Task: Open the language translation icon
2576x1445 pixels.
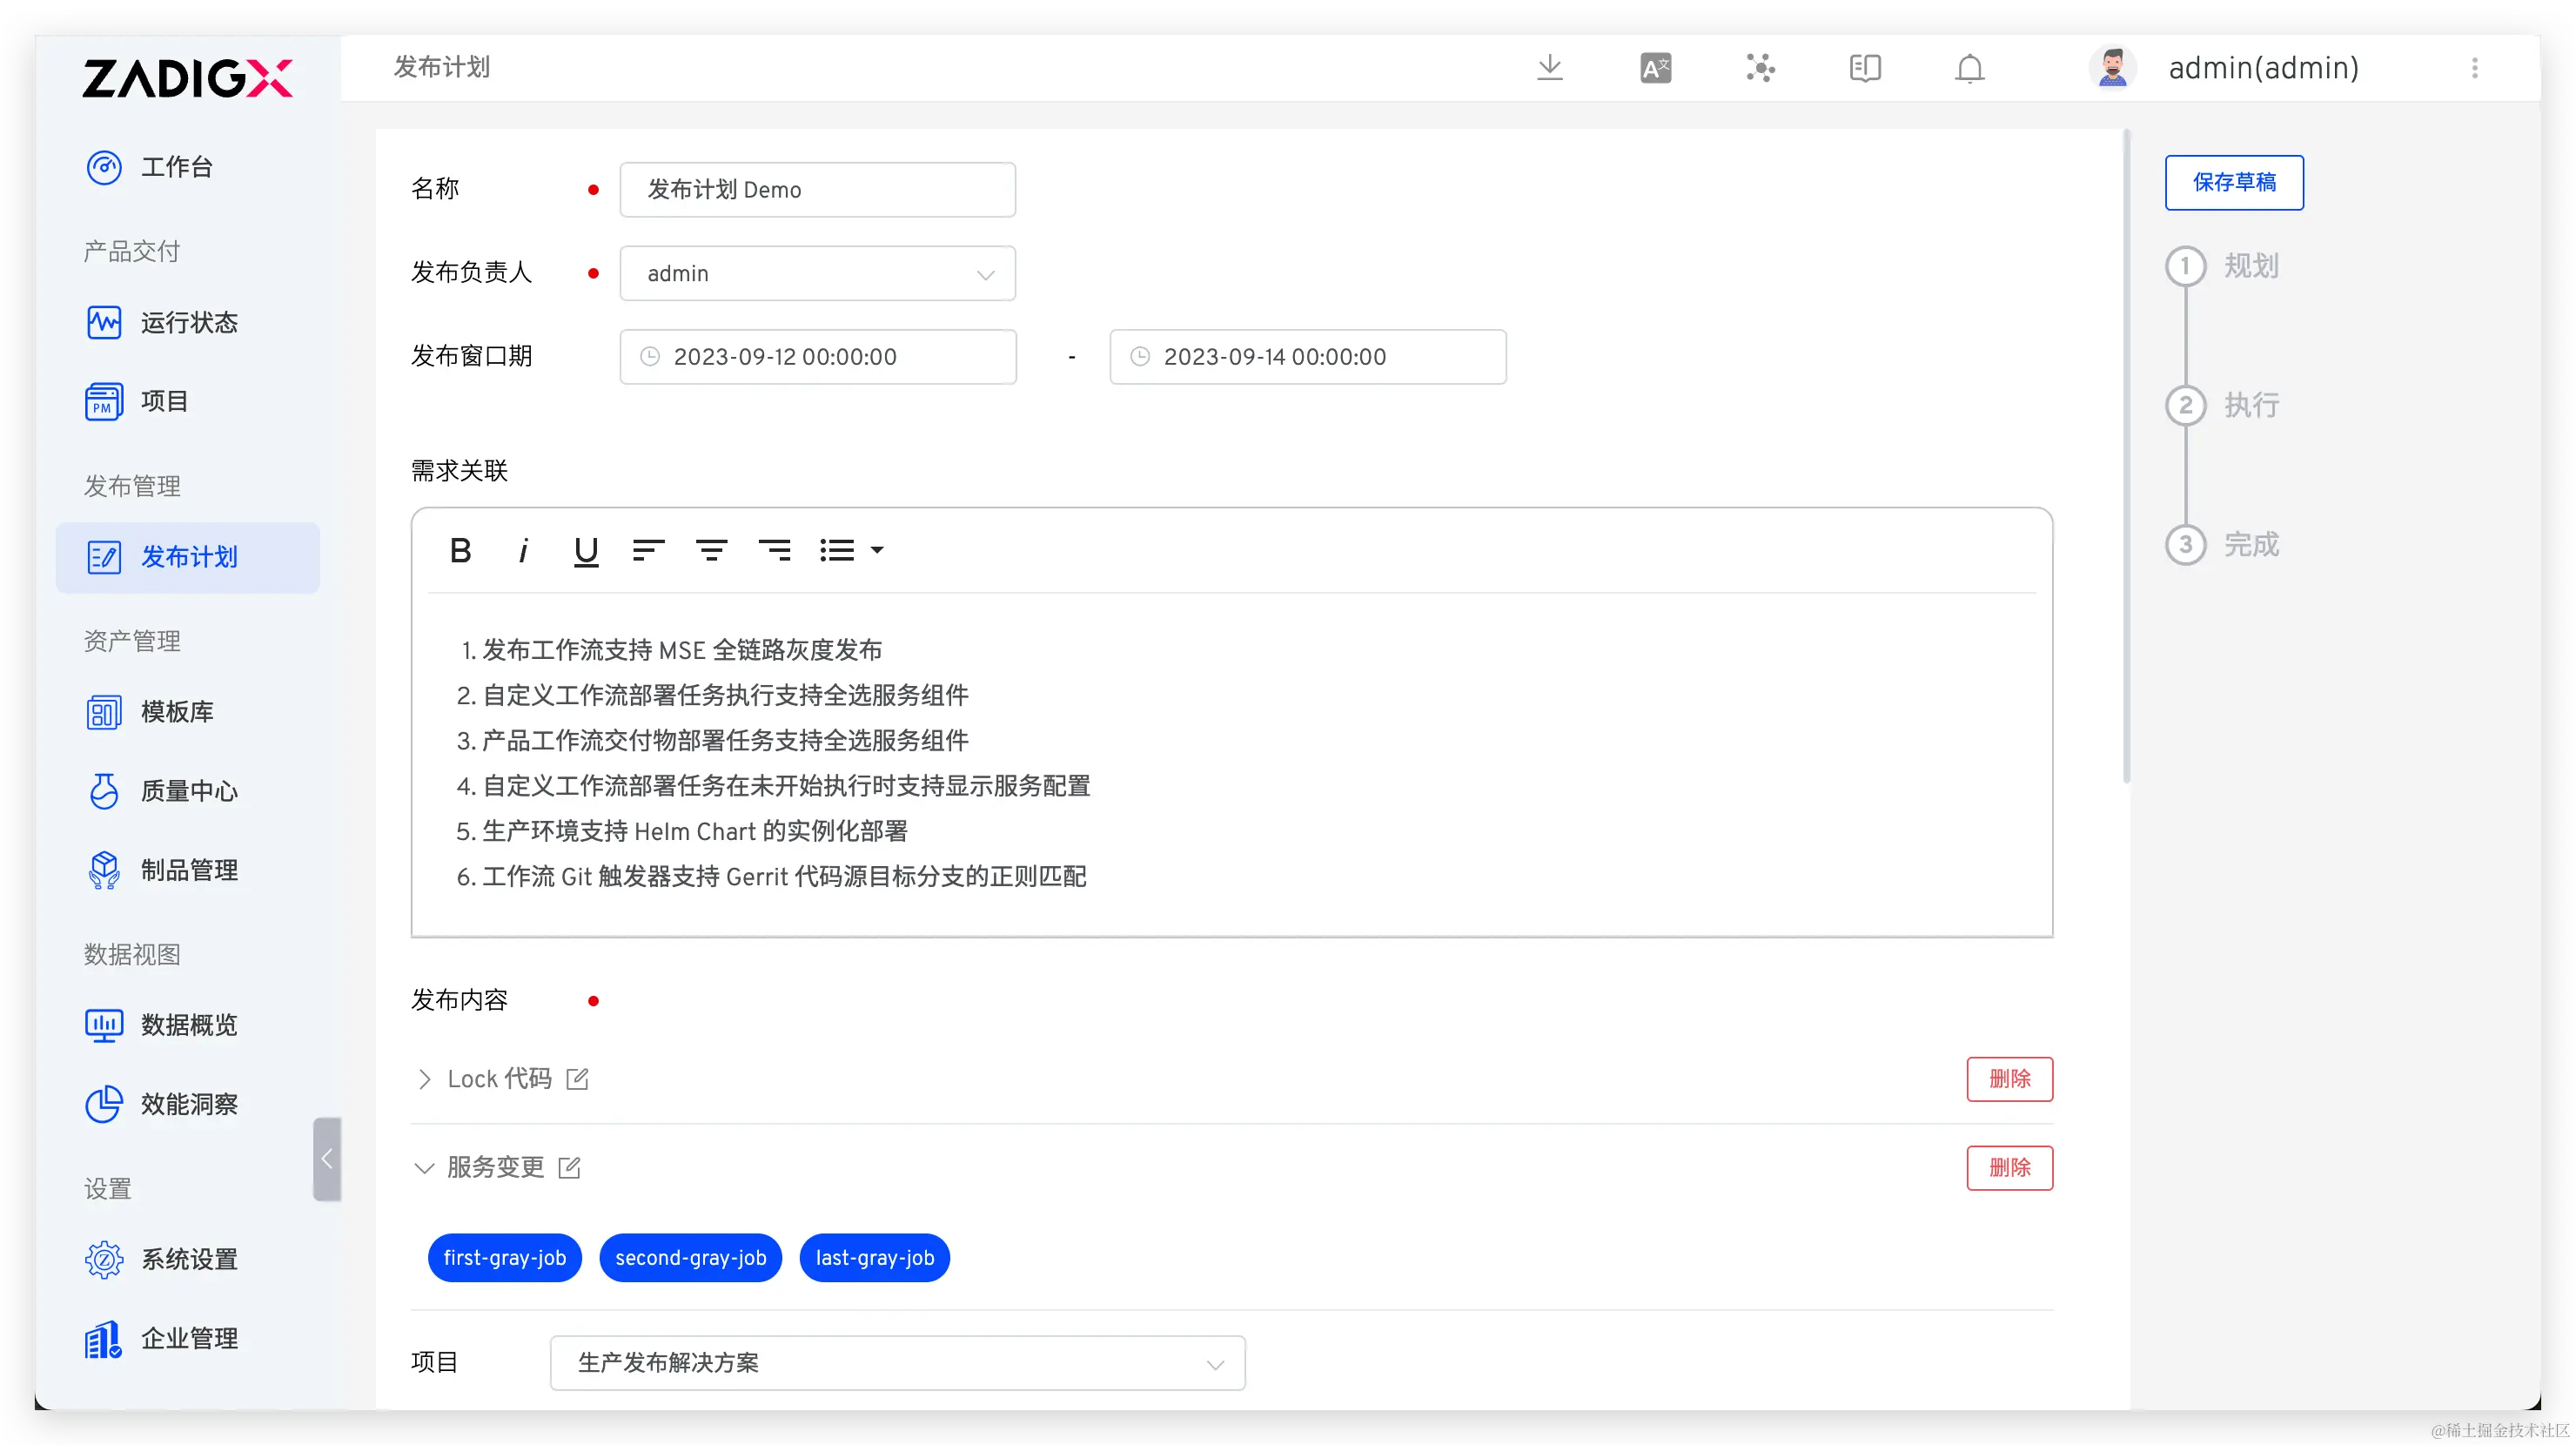Action: coord(1655,68)
